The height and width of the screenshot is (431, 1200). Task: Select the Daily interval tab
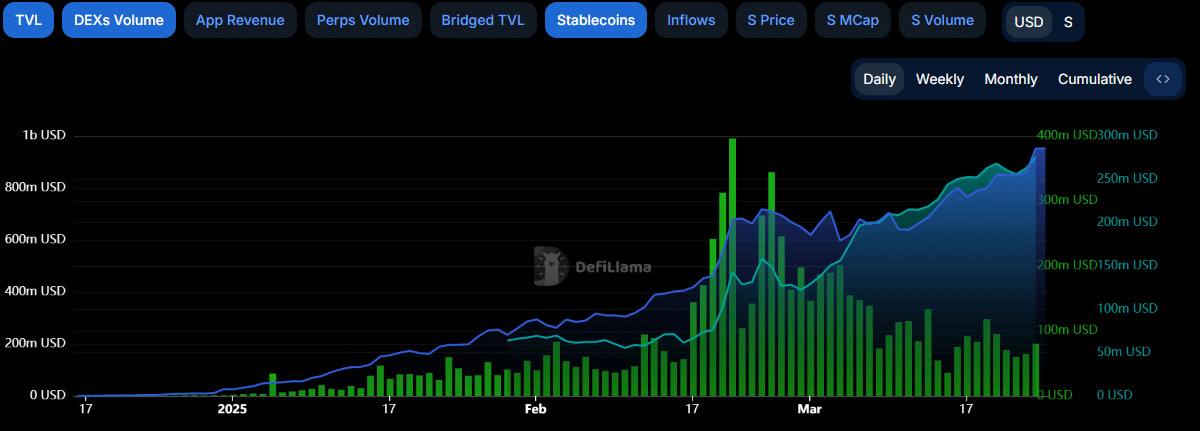[879, 79]
